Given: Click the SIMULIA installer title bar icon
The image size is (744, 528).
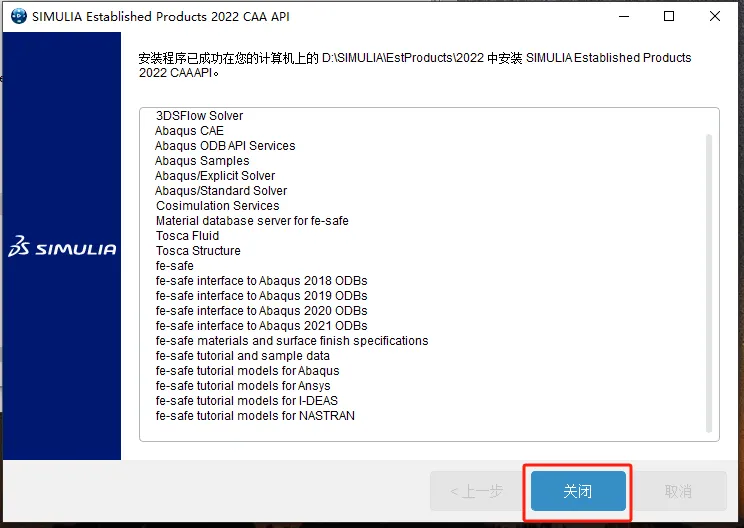Looking at the screenshot, I should point(19,16).
